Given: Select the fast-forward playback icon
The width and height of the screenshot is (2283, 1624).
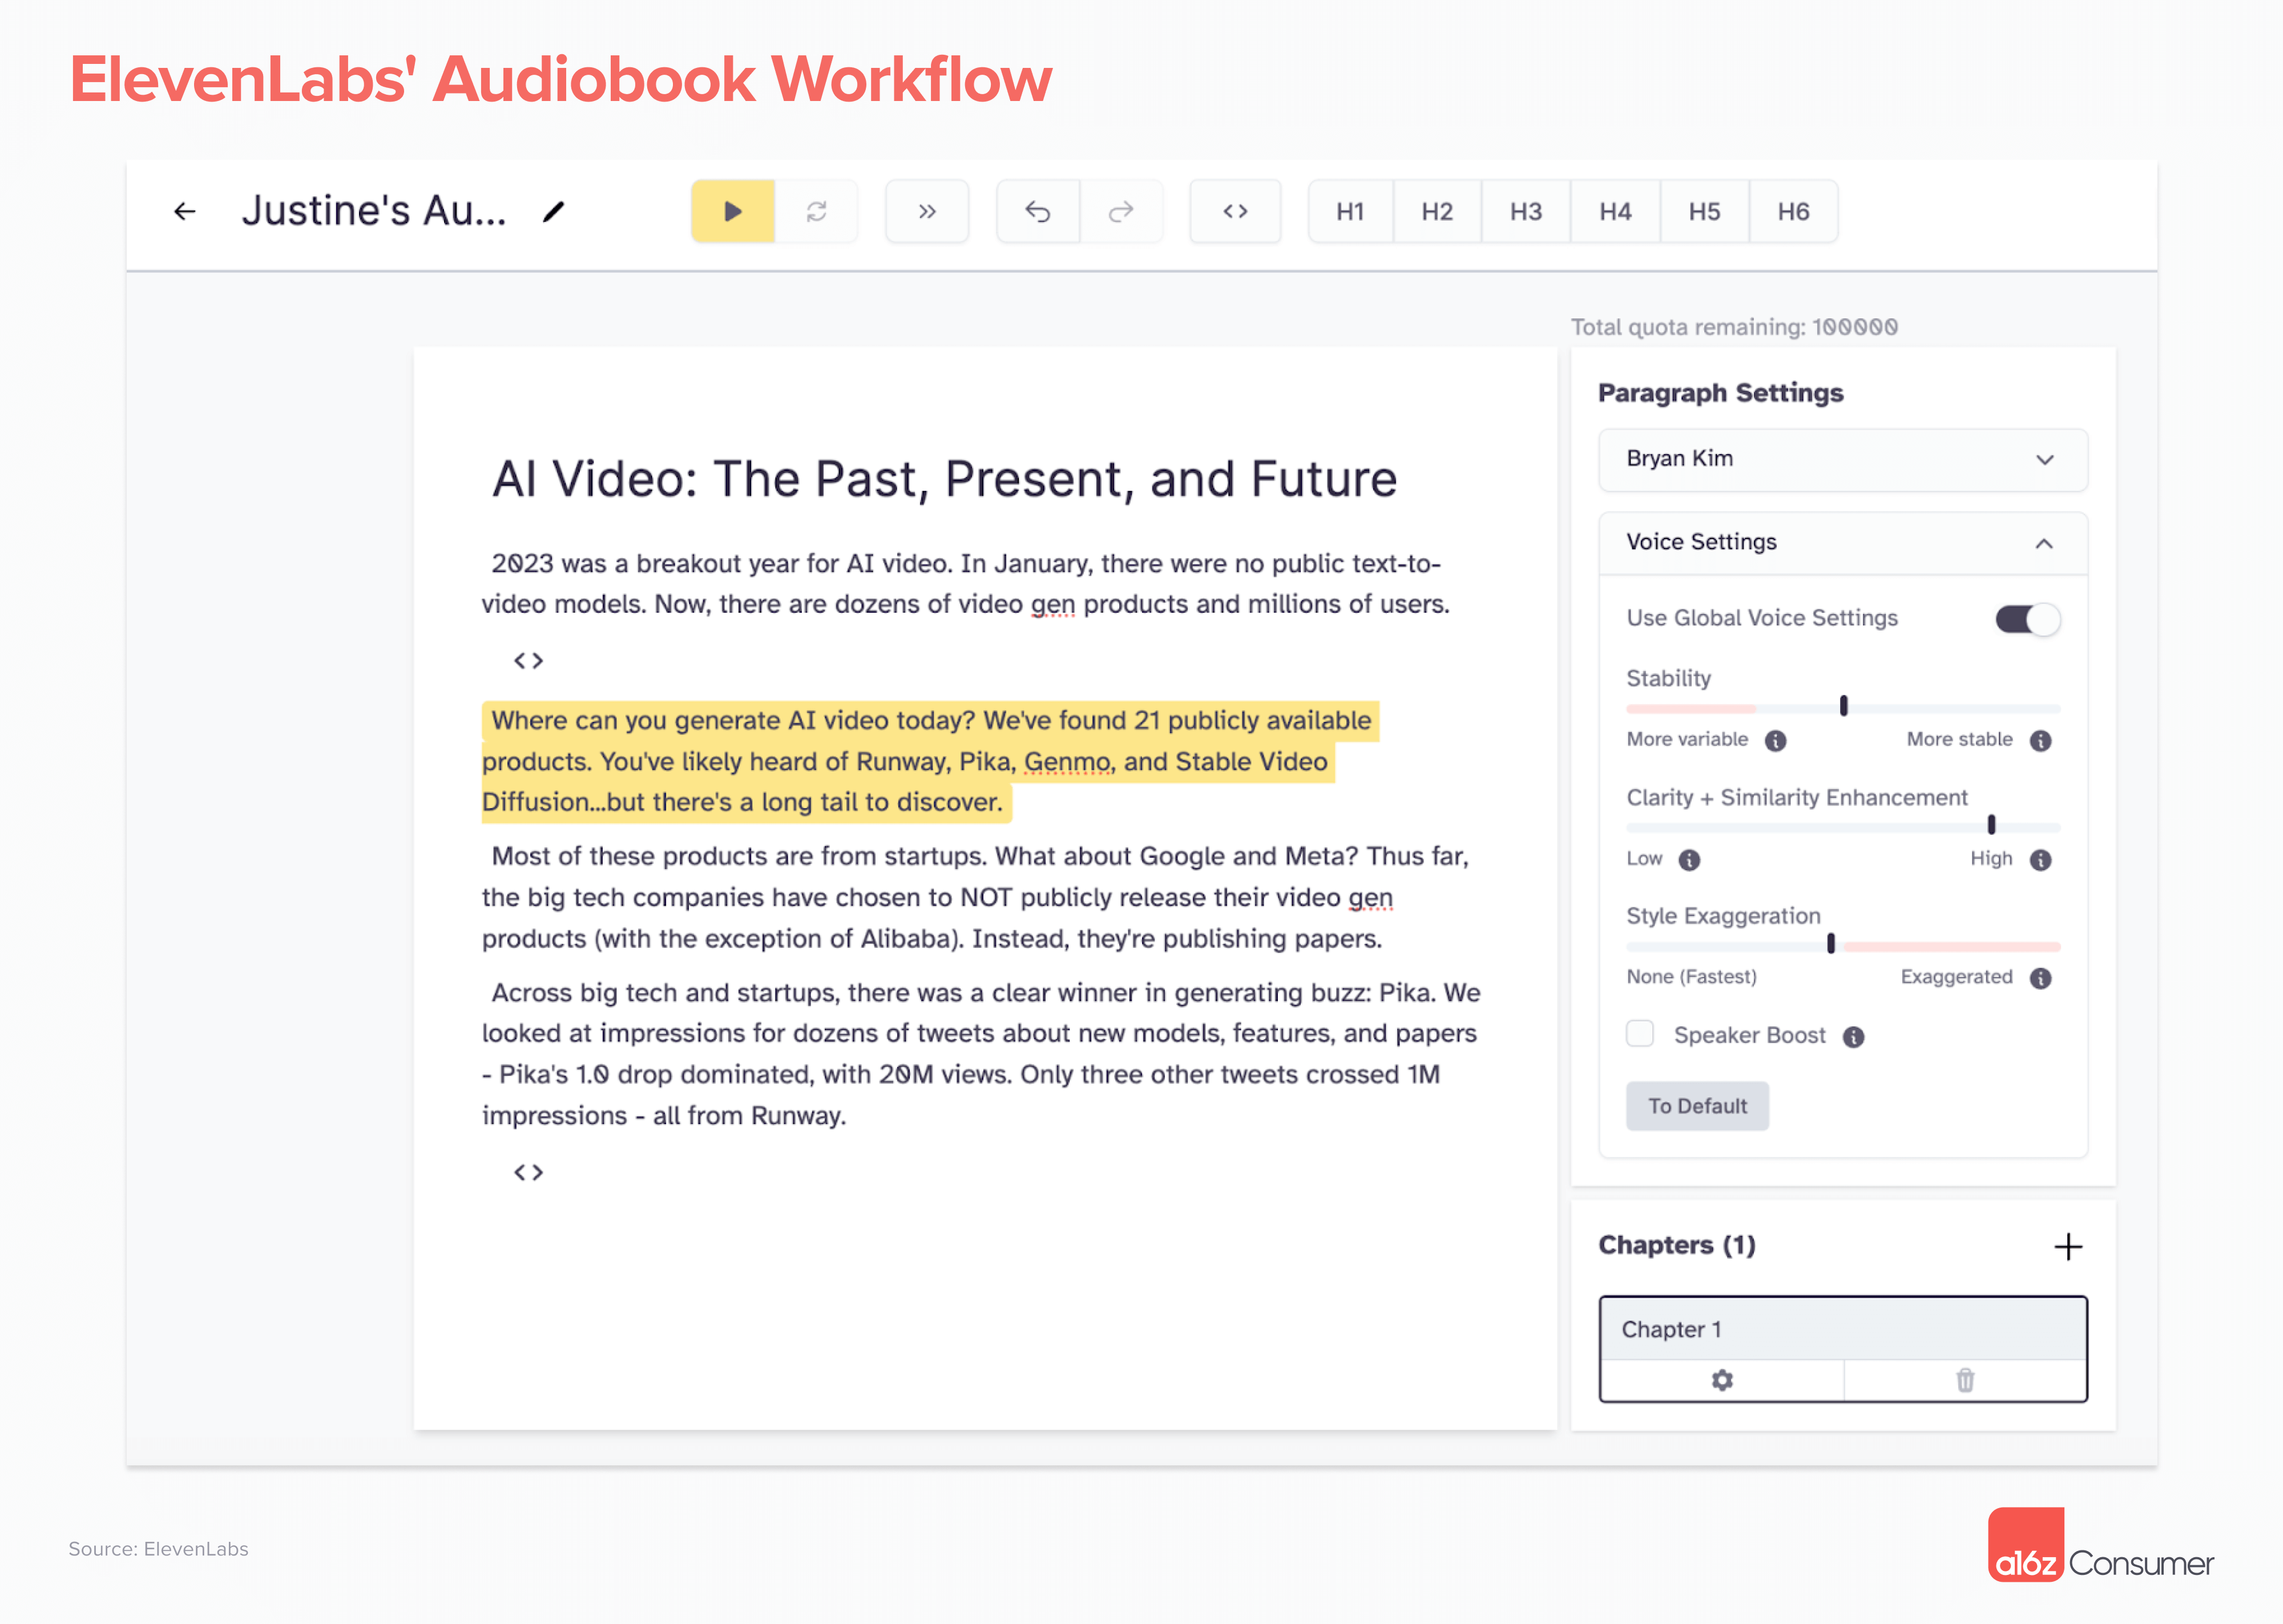Looking at the screenshot, I should [927, 211].
